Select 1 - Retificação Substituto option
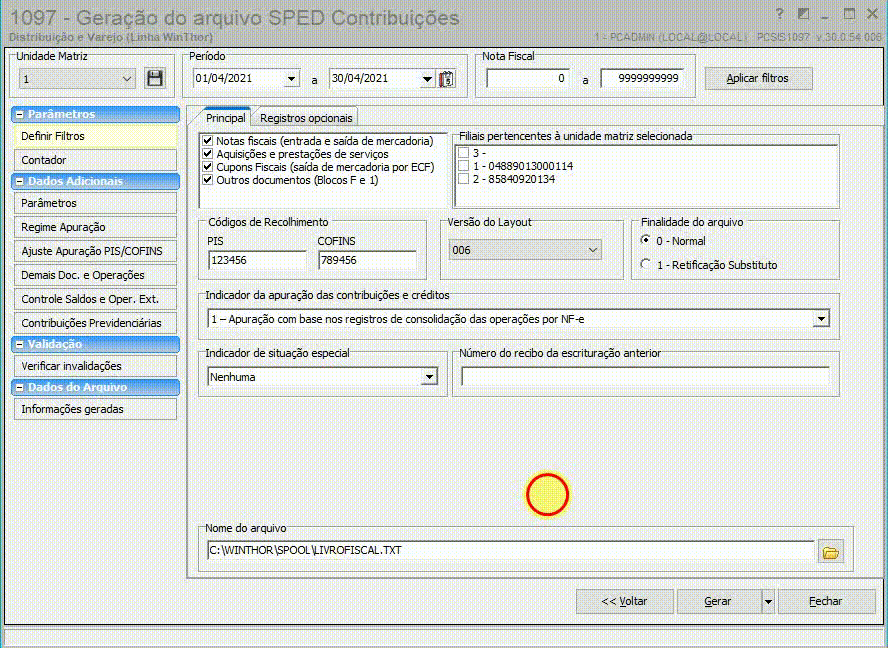 click(645, 265)
